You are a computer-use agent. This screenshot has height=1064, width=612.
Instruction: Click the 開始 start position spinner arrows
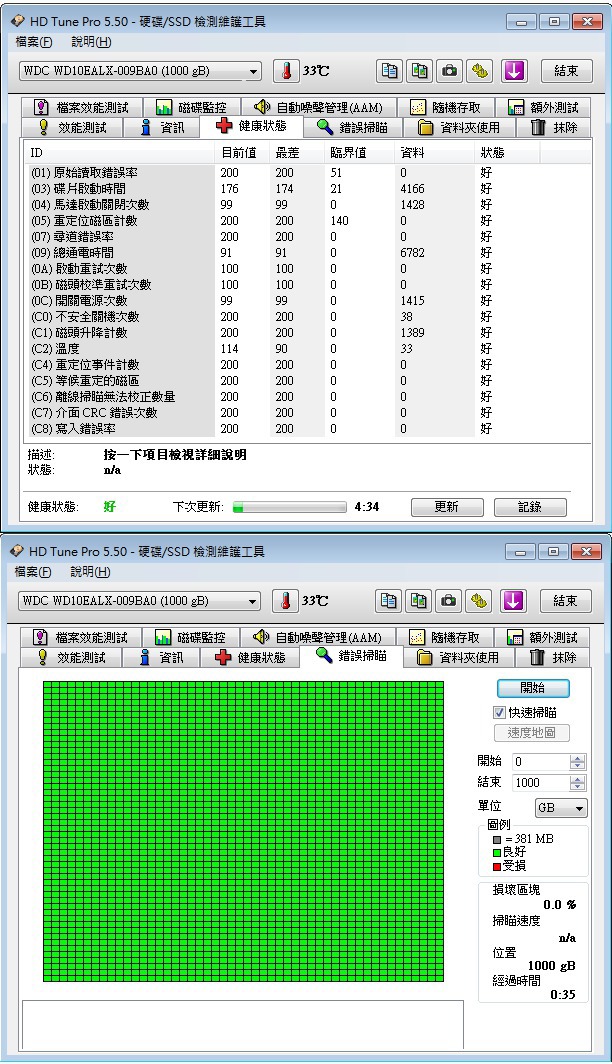click(x=577, y=762)
